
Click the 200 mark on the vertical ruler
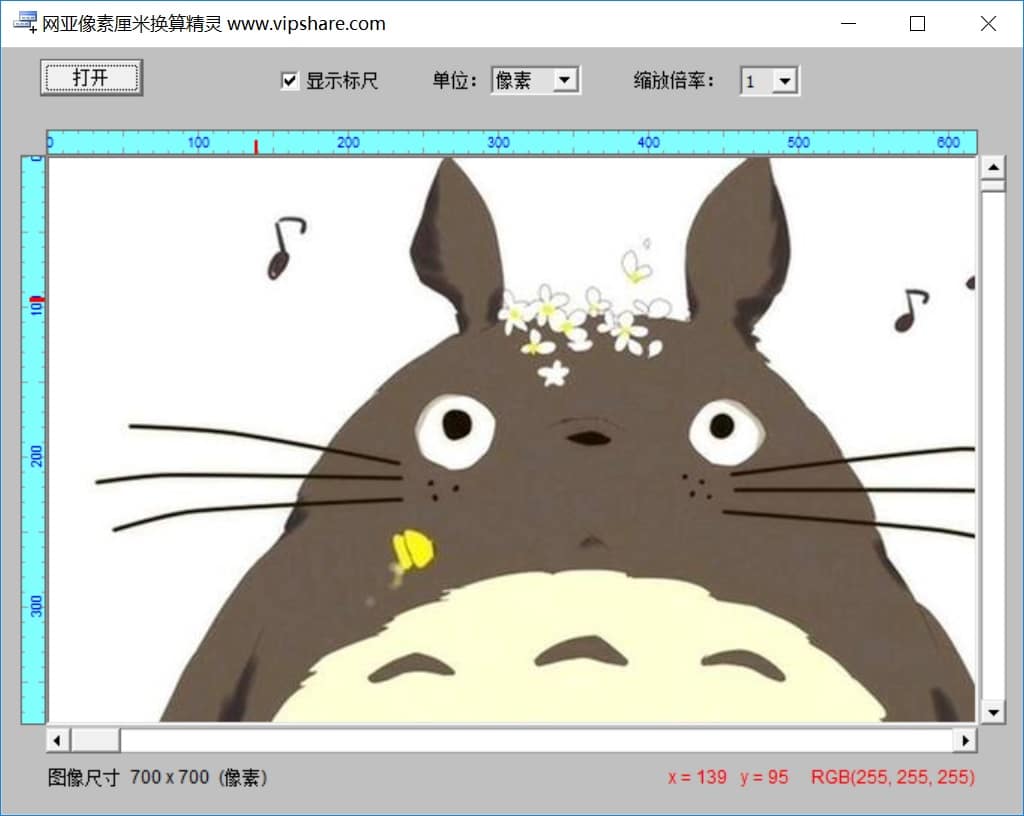coord(36,456)
